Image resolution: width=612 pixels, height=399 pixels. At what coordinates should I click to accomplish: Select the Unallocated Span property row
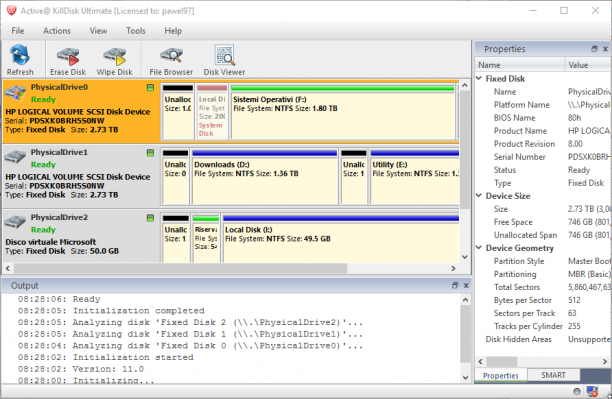coord(543,235)
